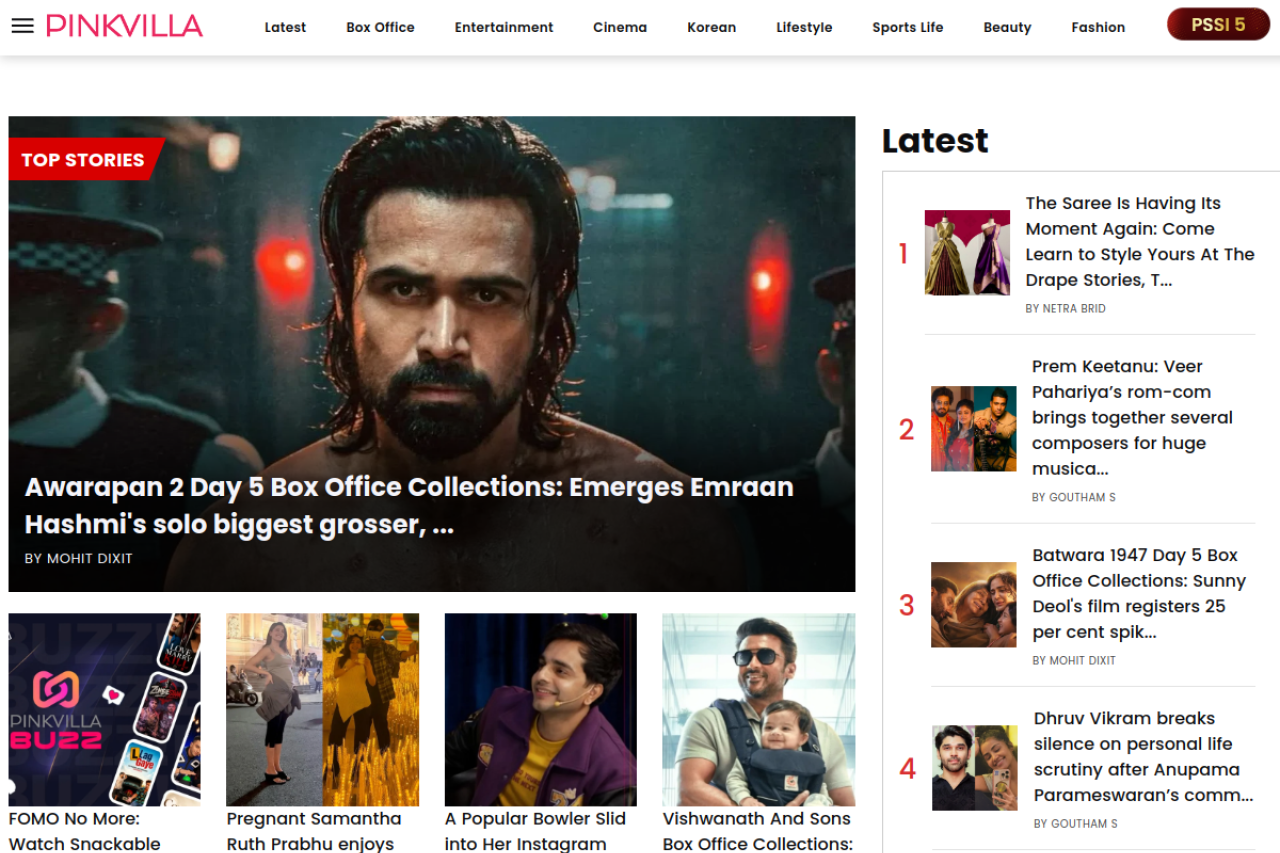Open the Lifestyle section

coord(804,27)
